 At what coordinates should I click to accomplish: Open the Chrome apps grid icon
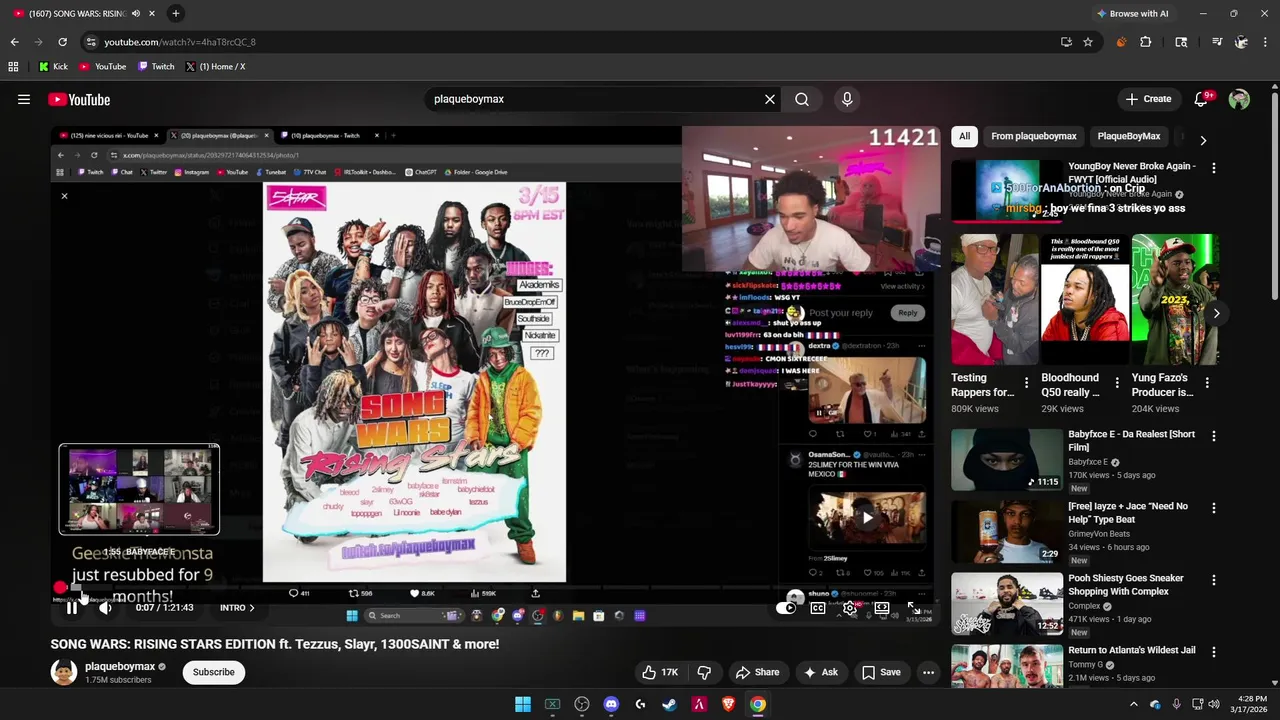pos(13,67)
